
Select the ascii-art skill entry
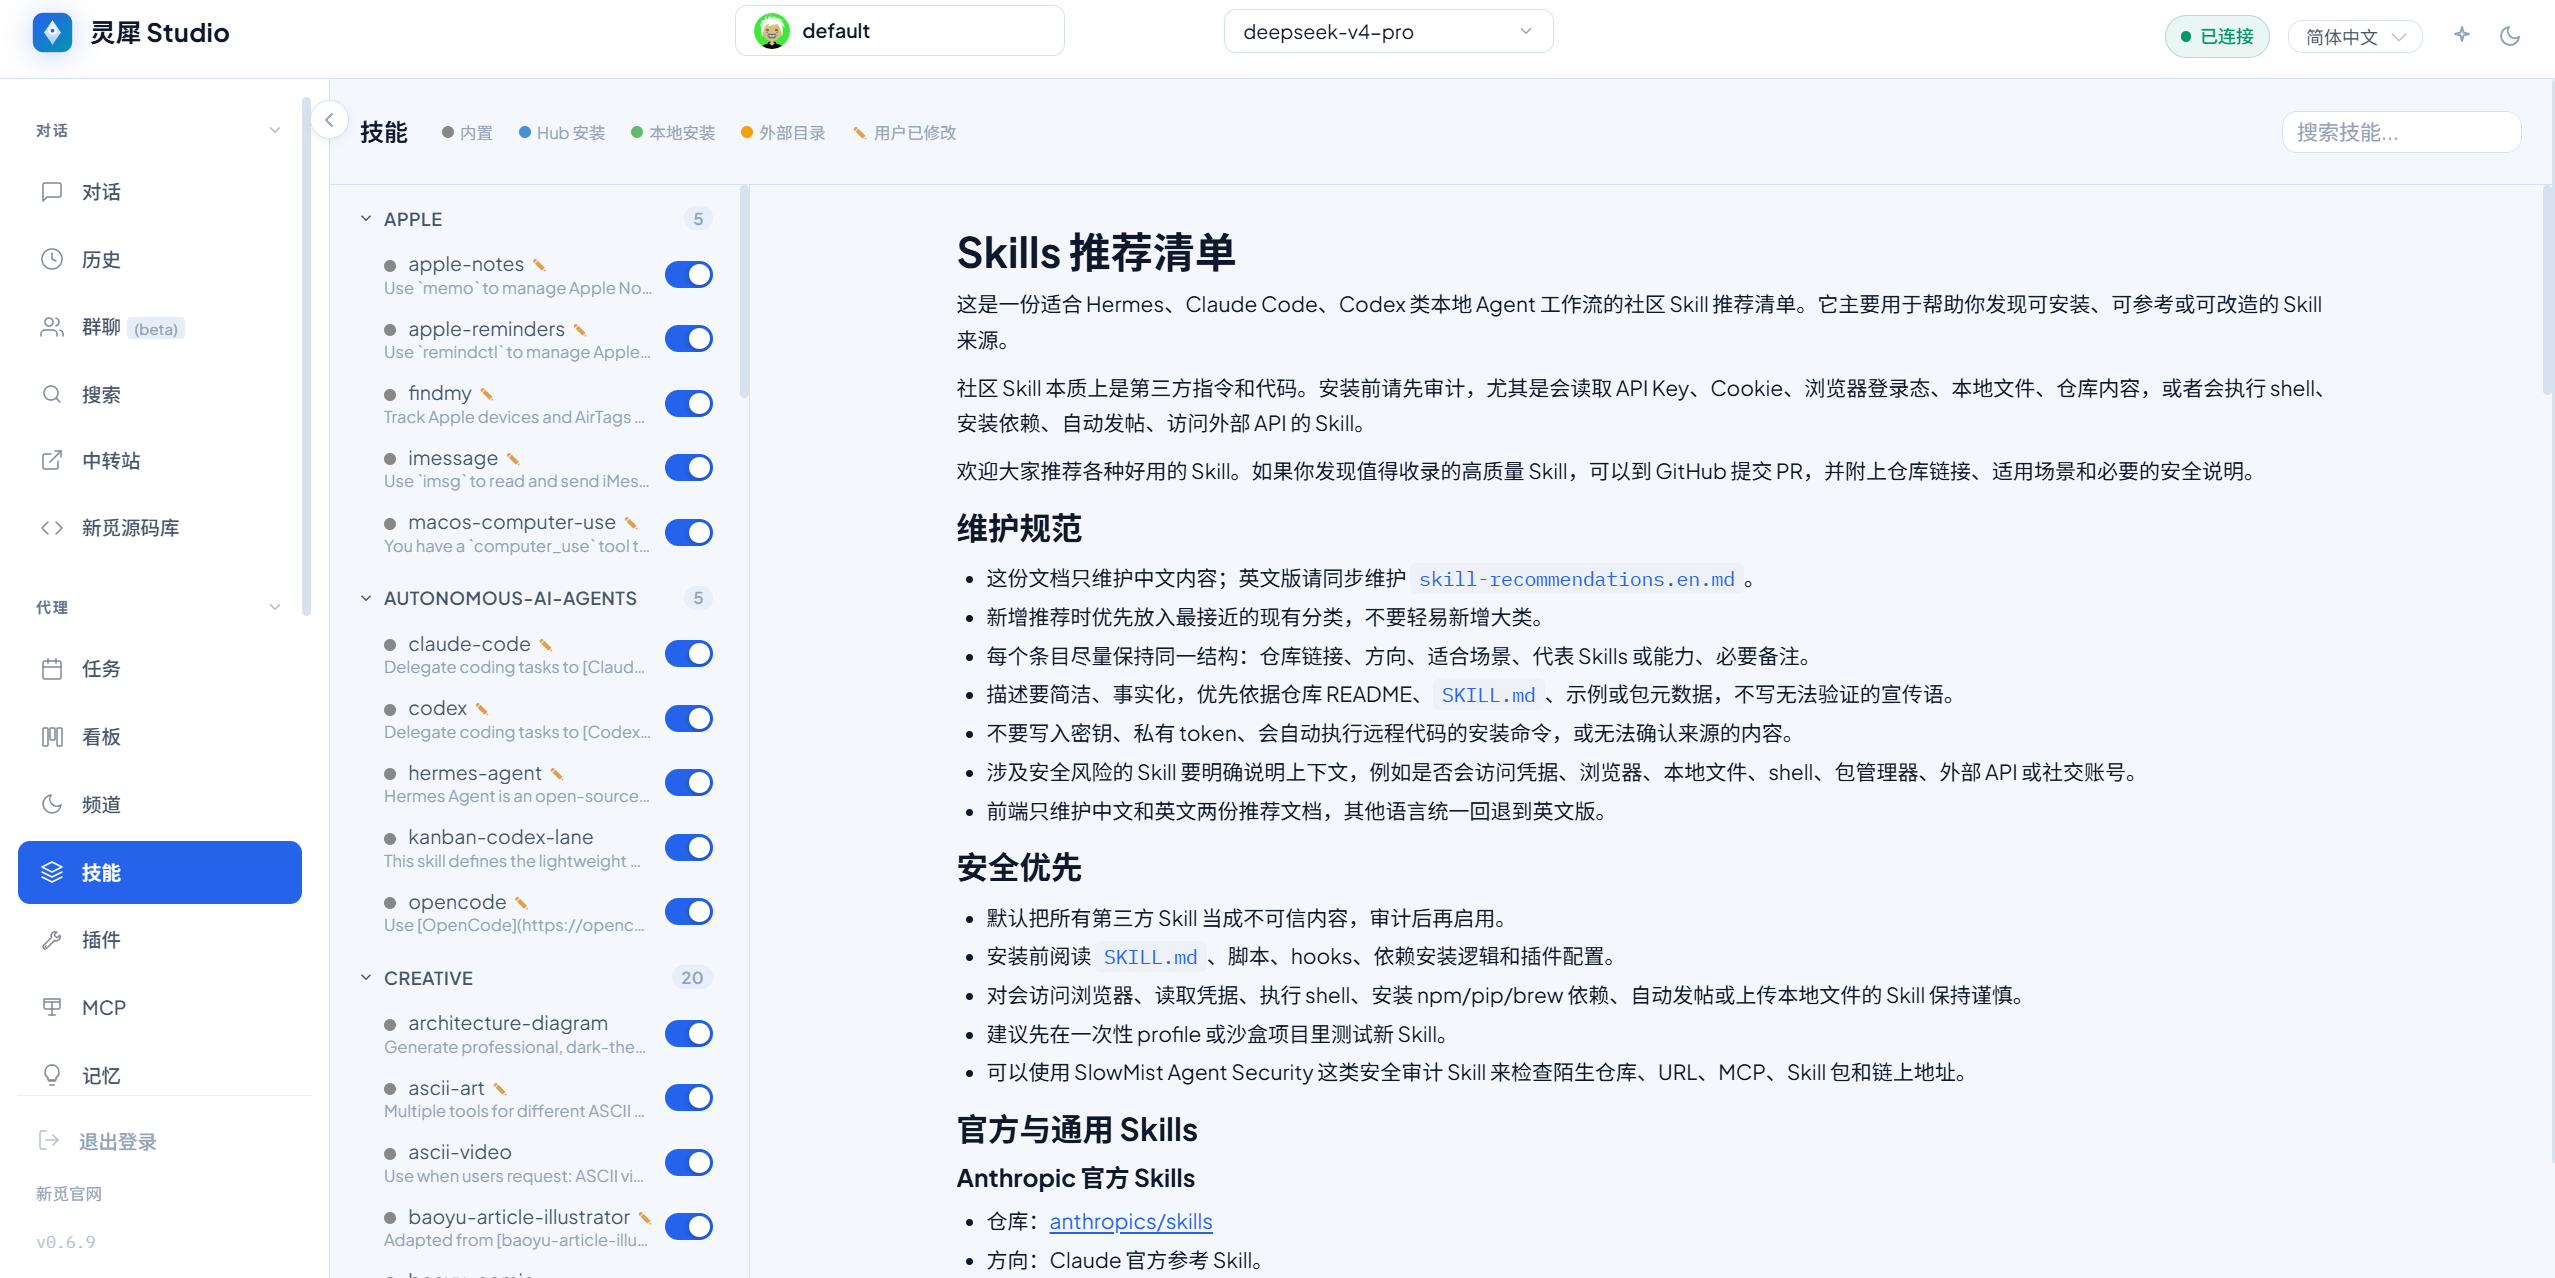click(x=518, y=1098)
